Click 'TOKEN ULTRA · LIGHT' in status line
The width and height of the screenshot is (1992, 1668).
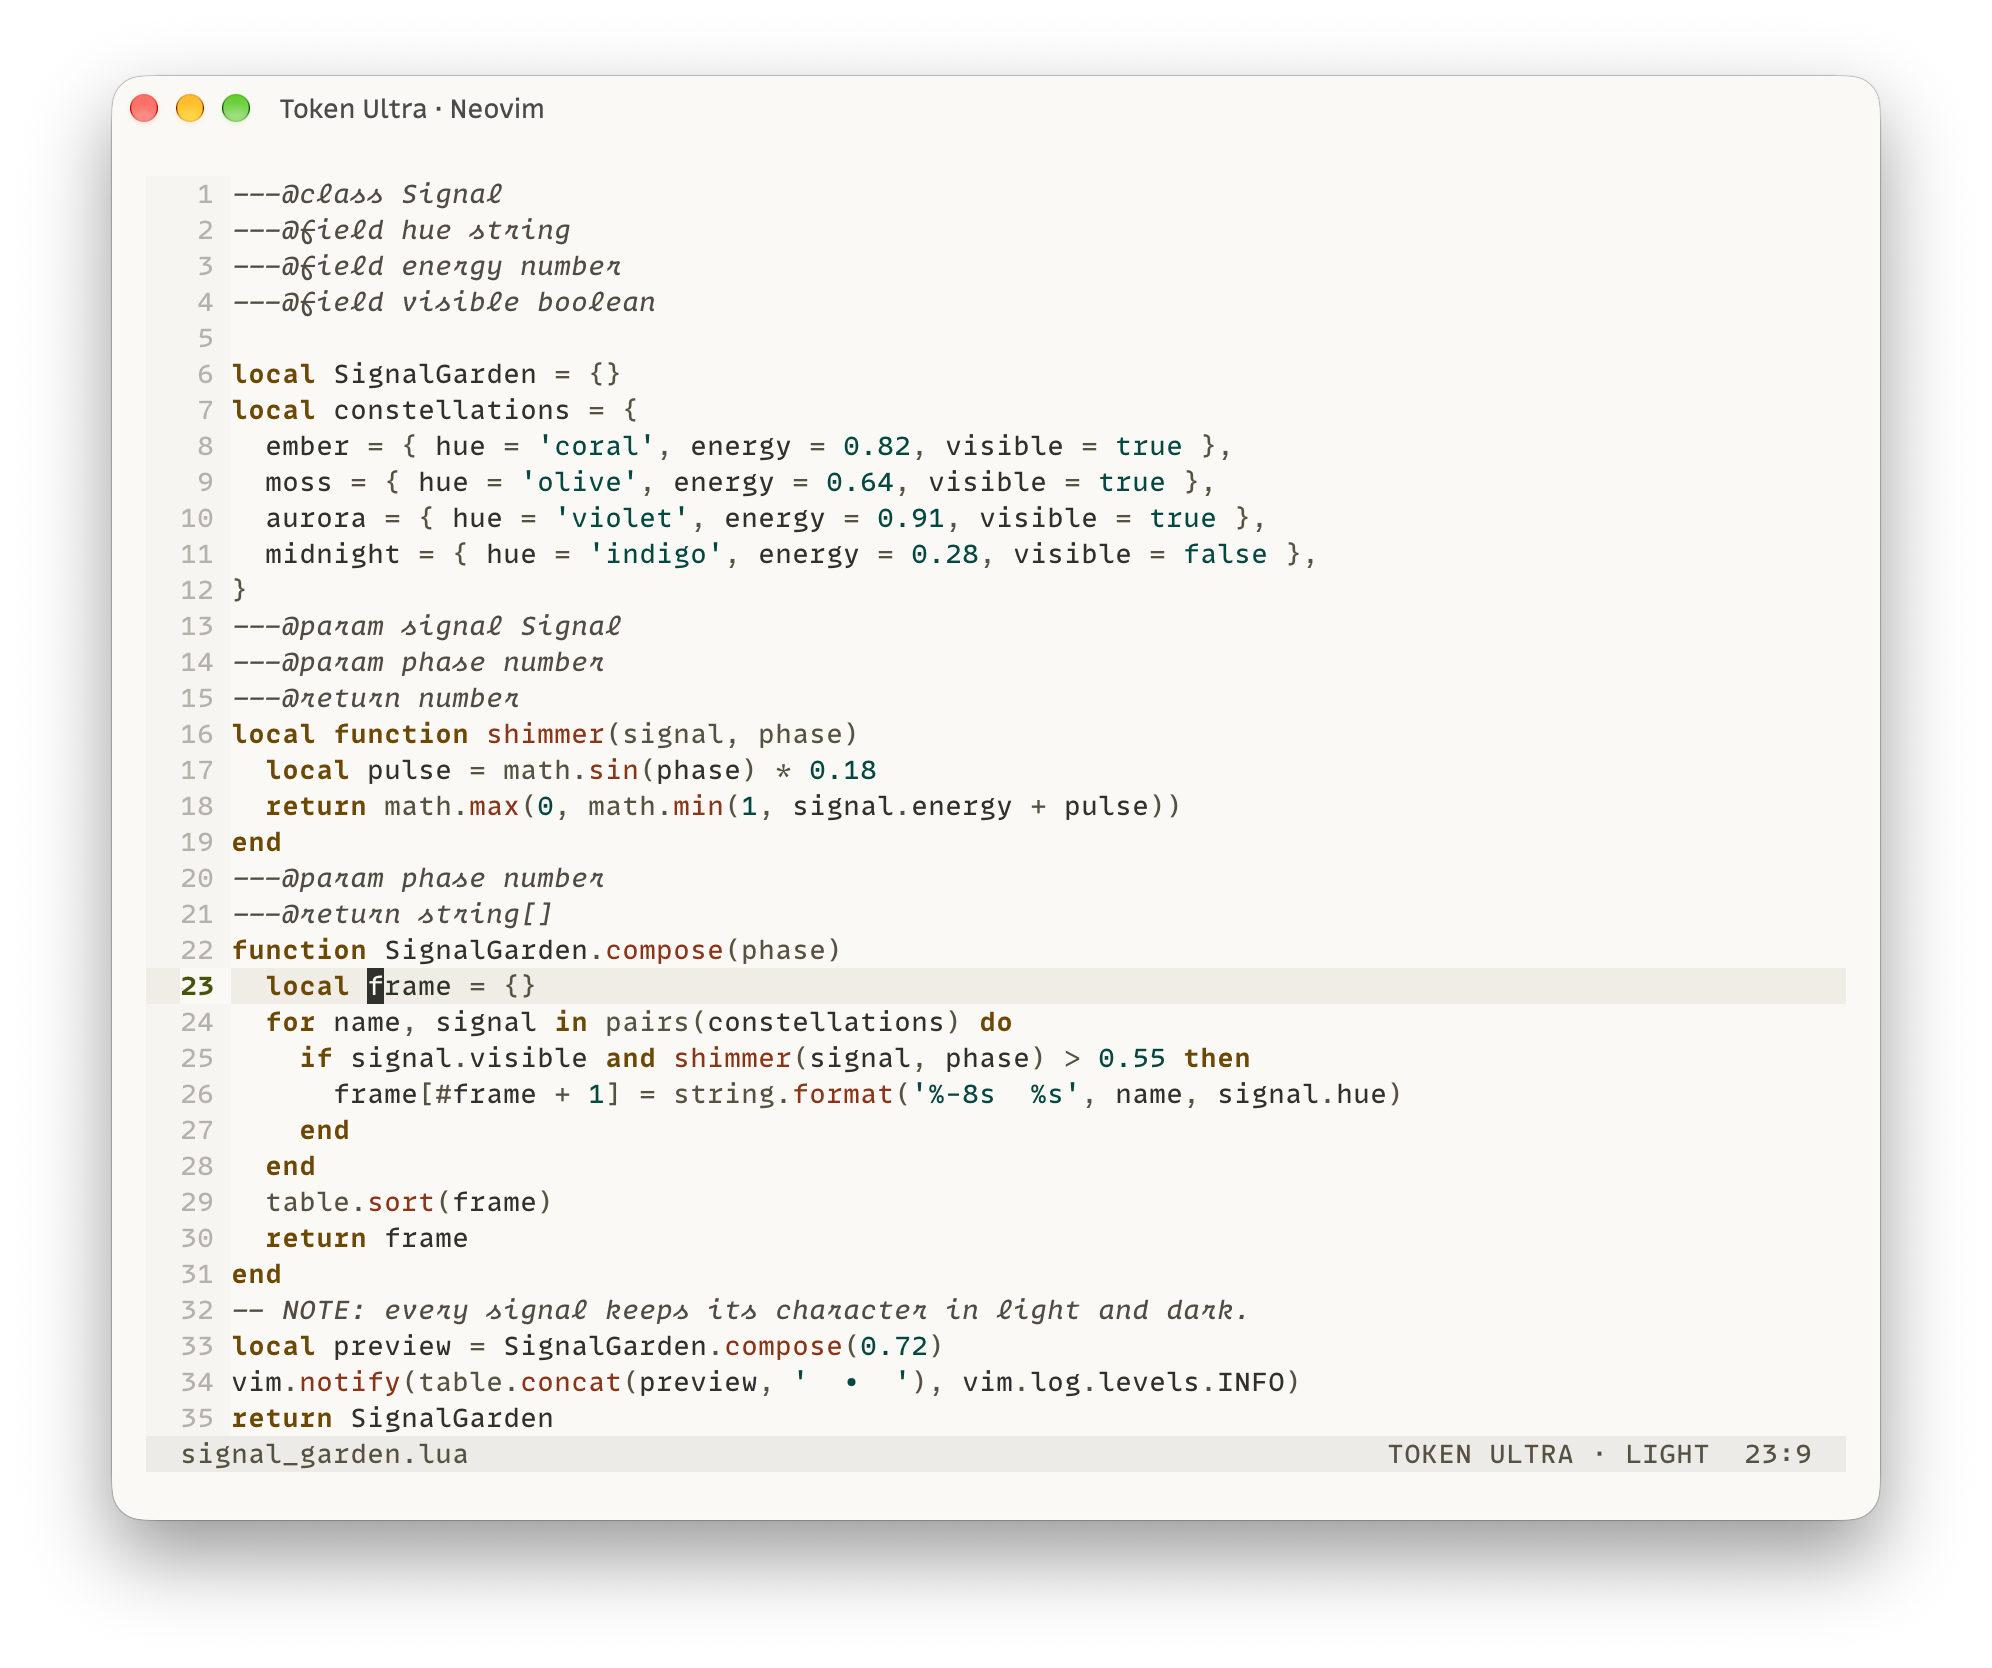(1548, 1454)
